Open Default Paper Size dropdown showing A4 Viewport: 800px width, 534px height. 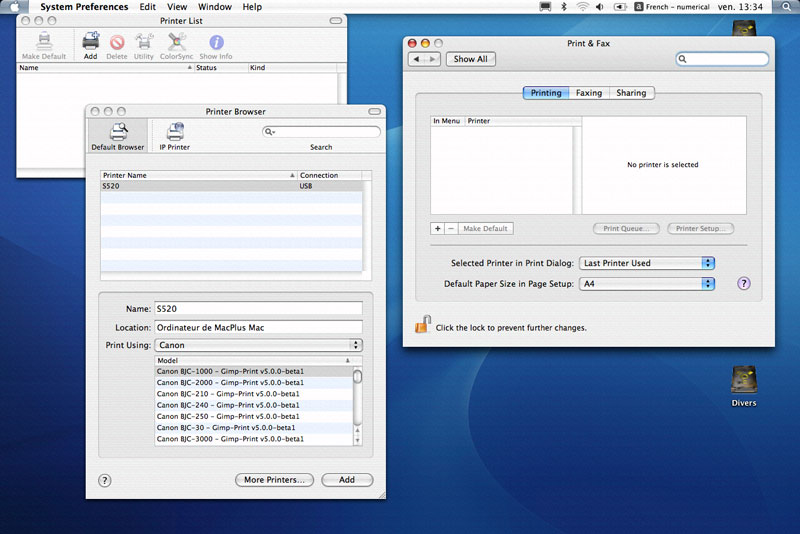(647, 284)
